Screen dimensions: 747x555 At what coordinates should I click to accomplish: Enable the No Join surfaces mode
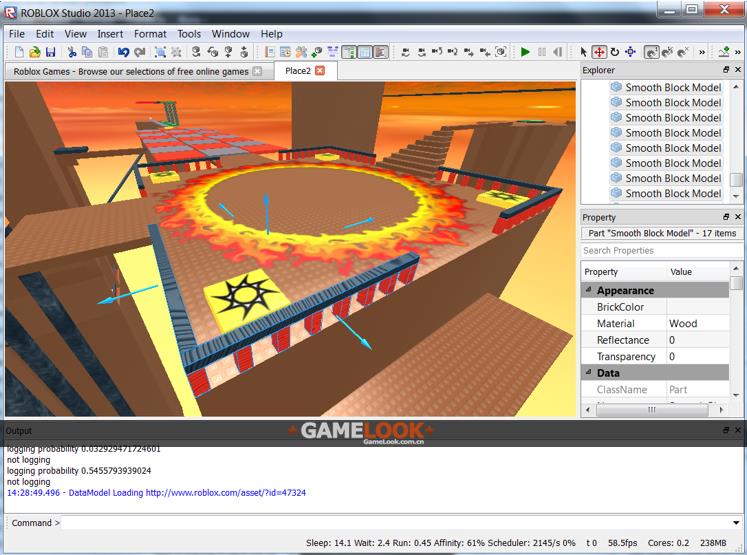(x=684, y=52)
